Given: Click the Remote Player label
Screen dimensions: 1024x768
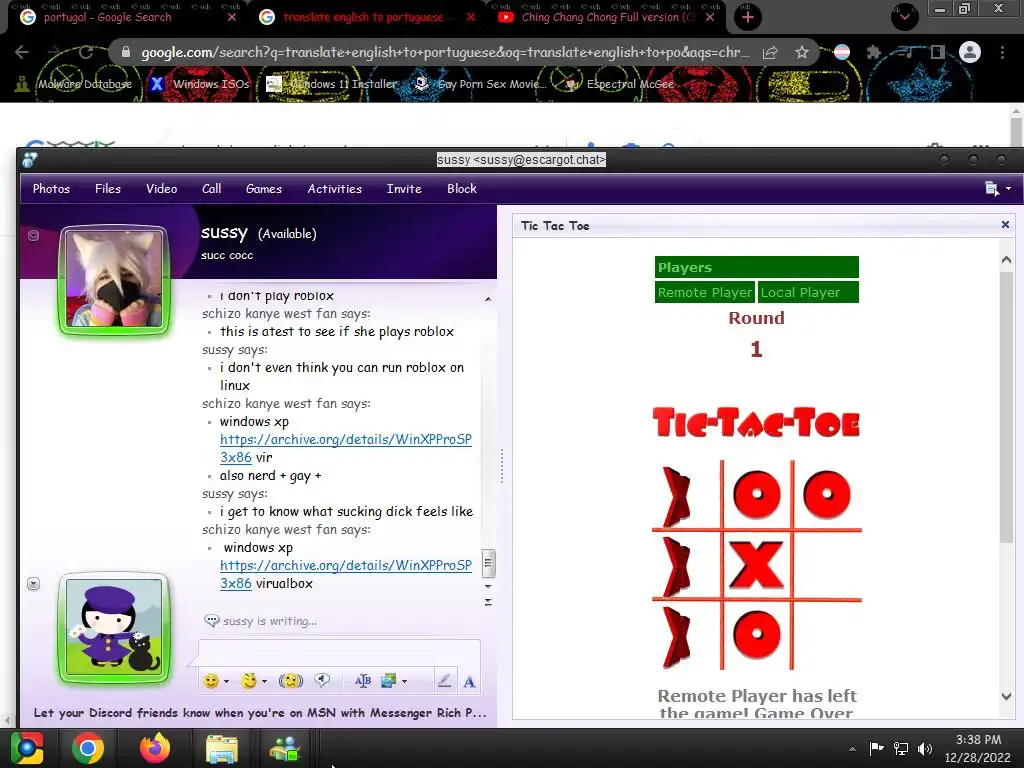Looking at the screenshot, I should click(705, 293).
